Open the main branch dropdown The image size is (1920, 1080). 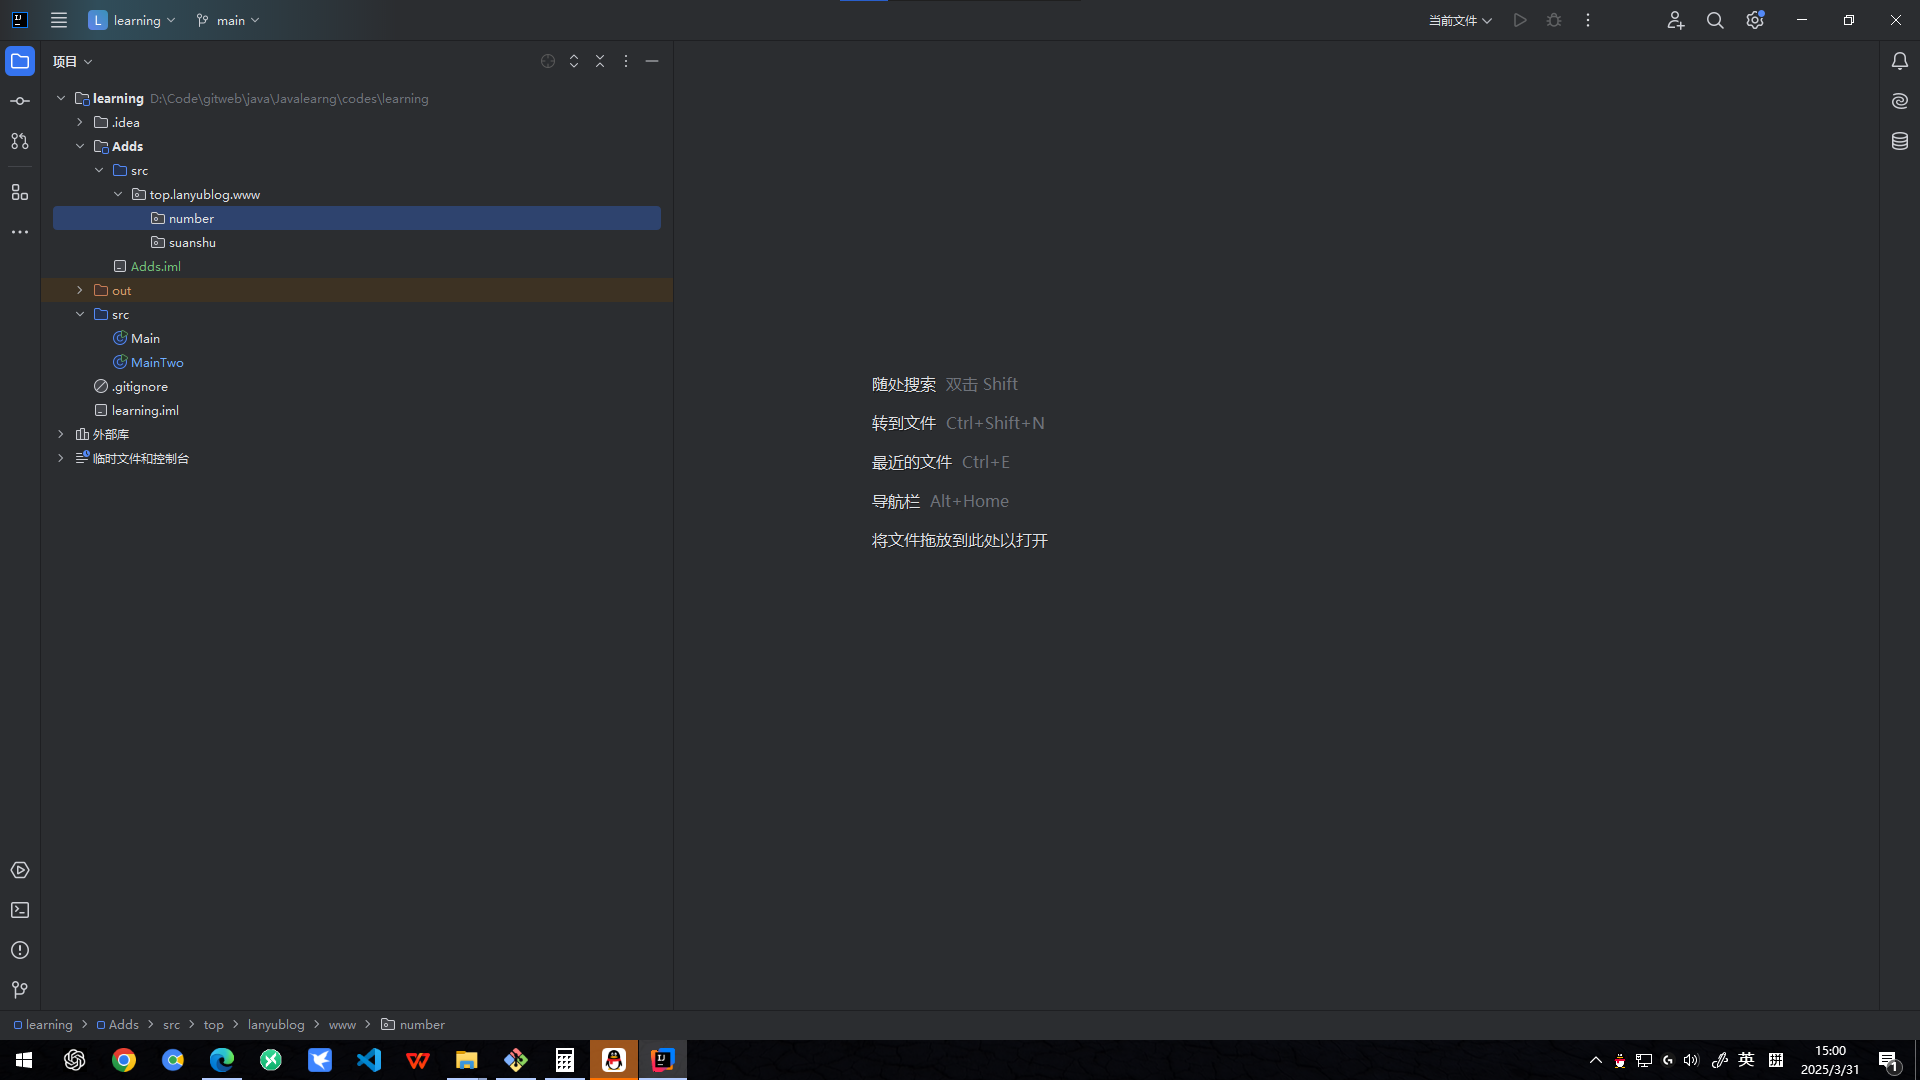point(229,20)
